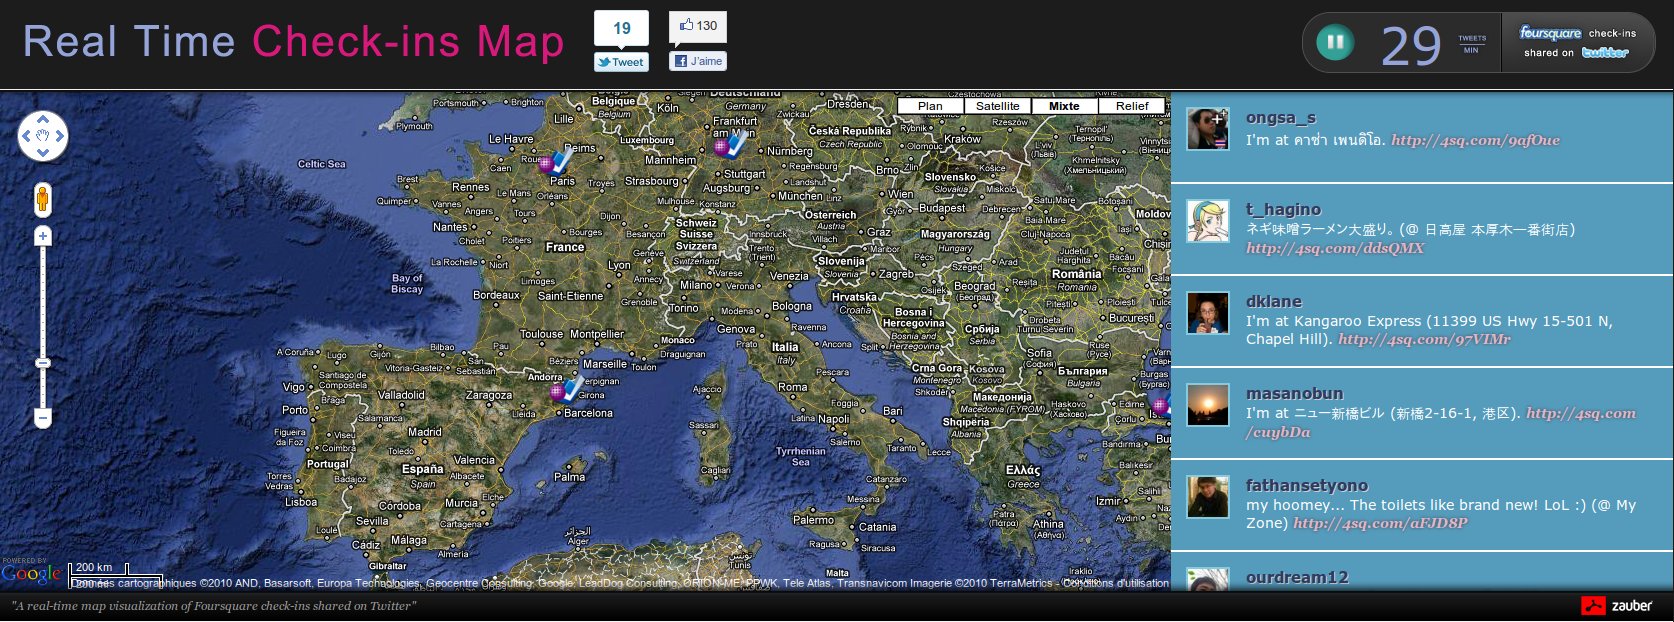Click the map zoom slider handle

(x=42, y=362)
